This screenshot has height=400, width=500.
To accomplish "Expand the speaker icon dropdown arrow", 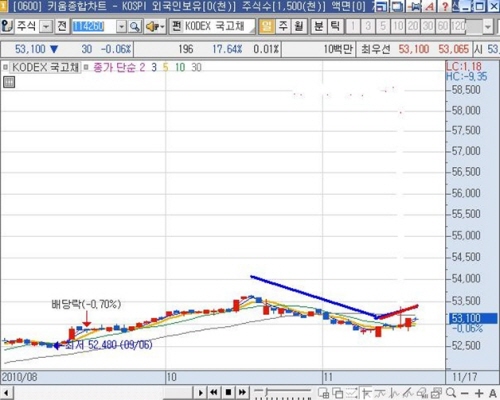I will click(163, 27).
